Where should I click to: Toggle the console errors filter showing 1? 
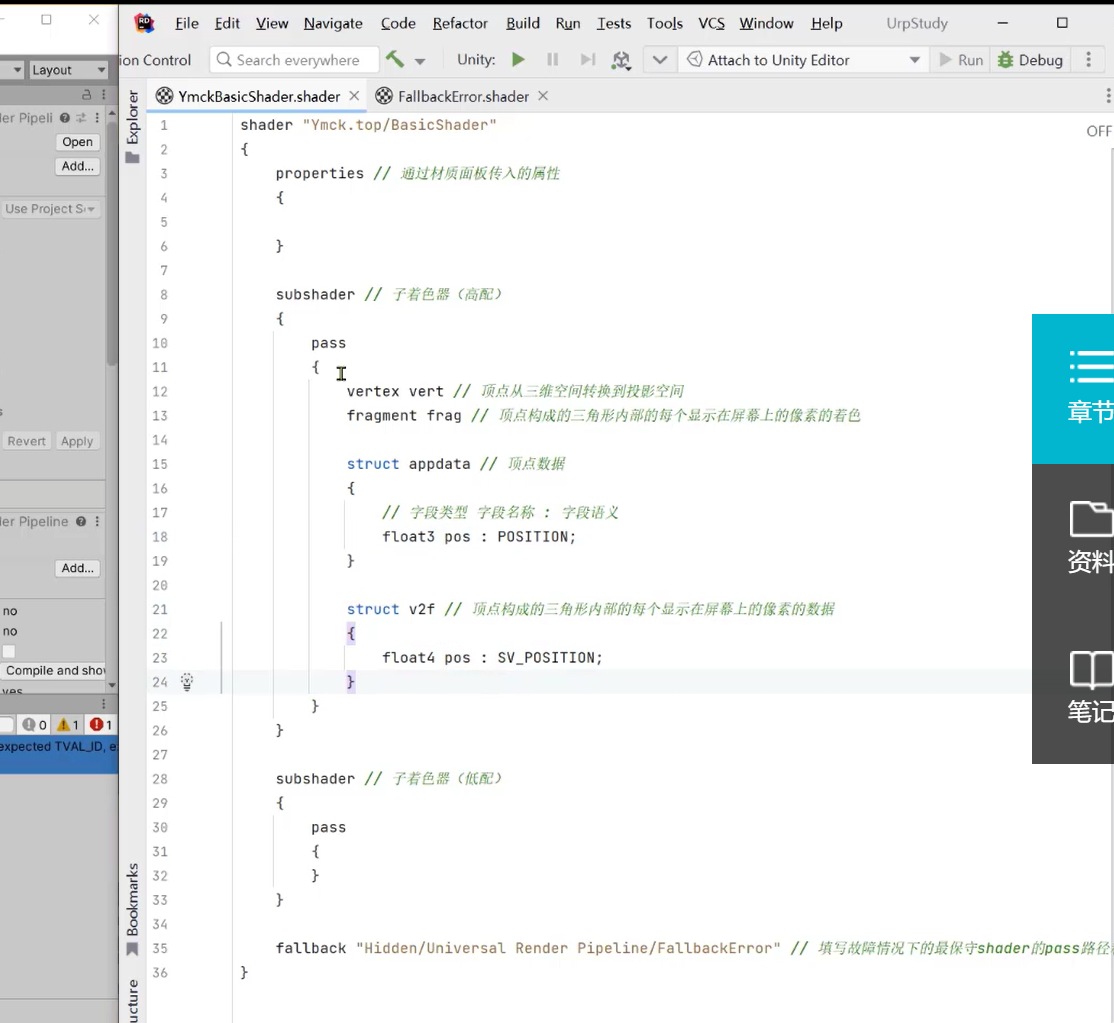[x=101, y=725]
